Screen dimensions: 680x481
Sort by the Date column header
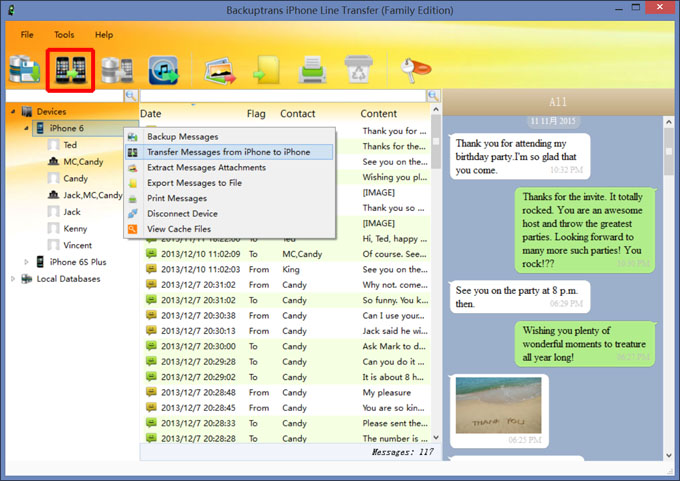pos(150,114)
